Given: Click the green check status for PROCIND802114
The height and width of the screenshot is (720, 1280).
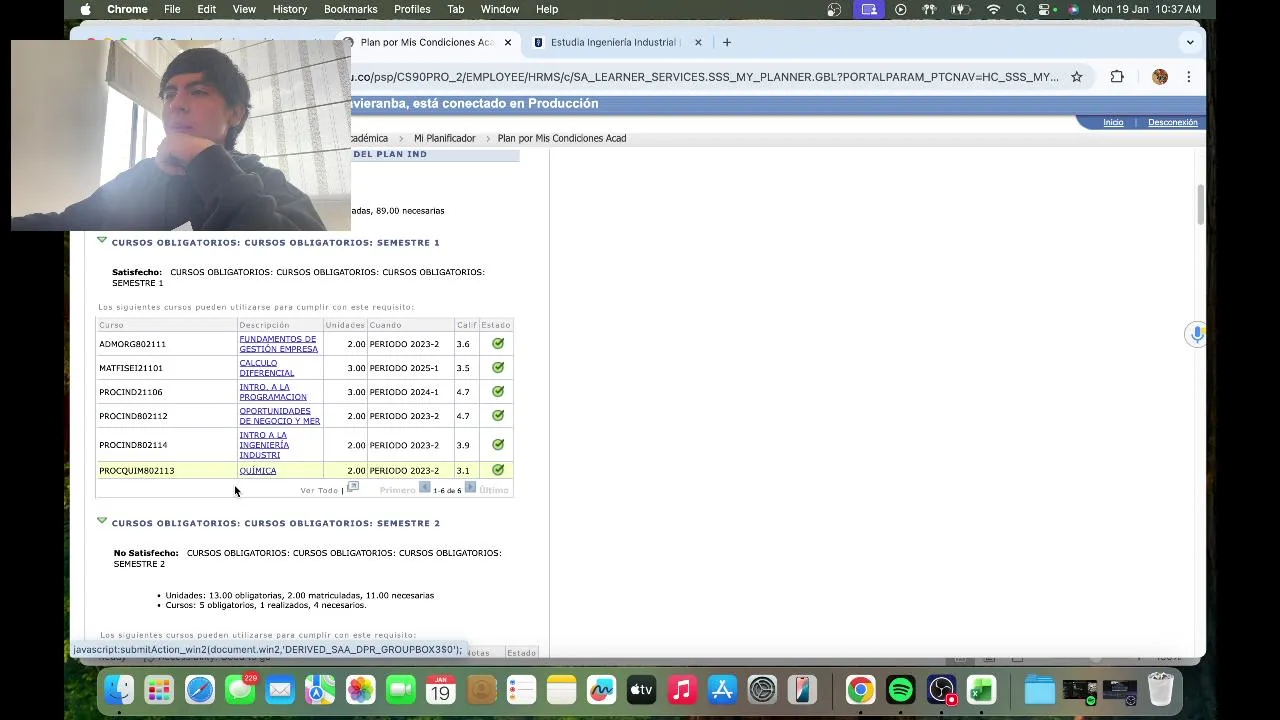Looking at the screenshot, I should pyautogui.click(x=498, y=445).
